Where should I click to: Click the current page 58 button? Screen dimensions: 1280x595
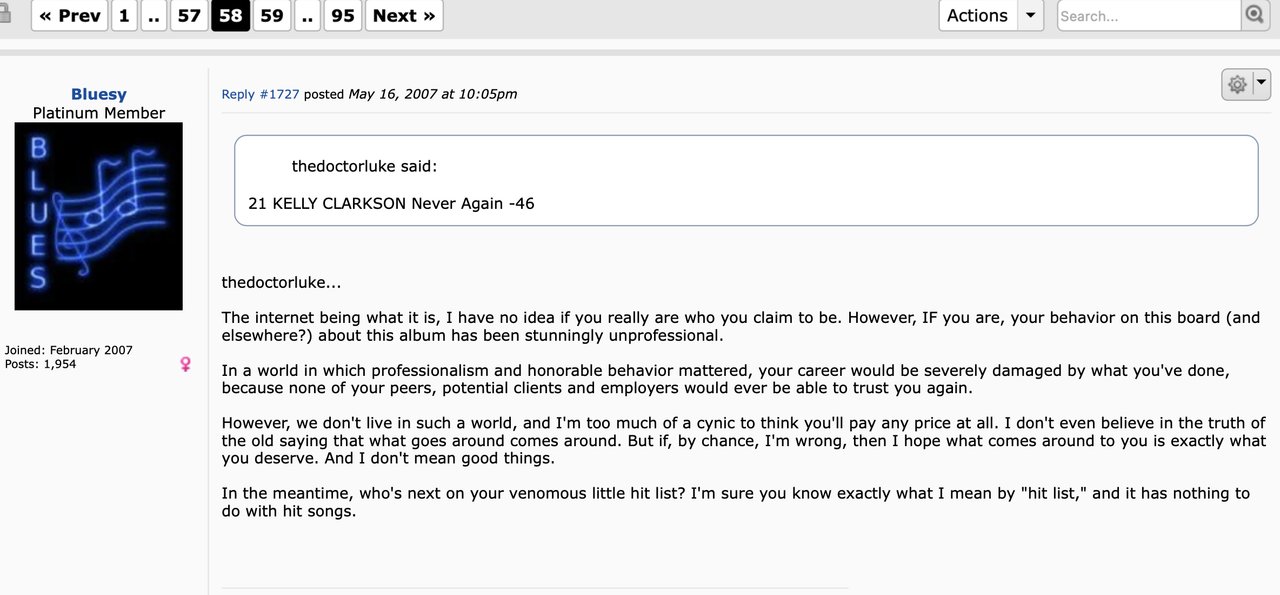pyautogui.click(x=231, y=15)
